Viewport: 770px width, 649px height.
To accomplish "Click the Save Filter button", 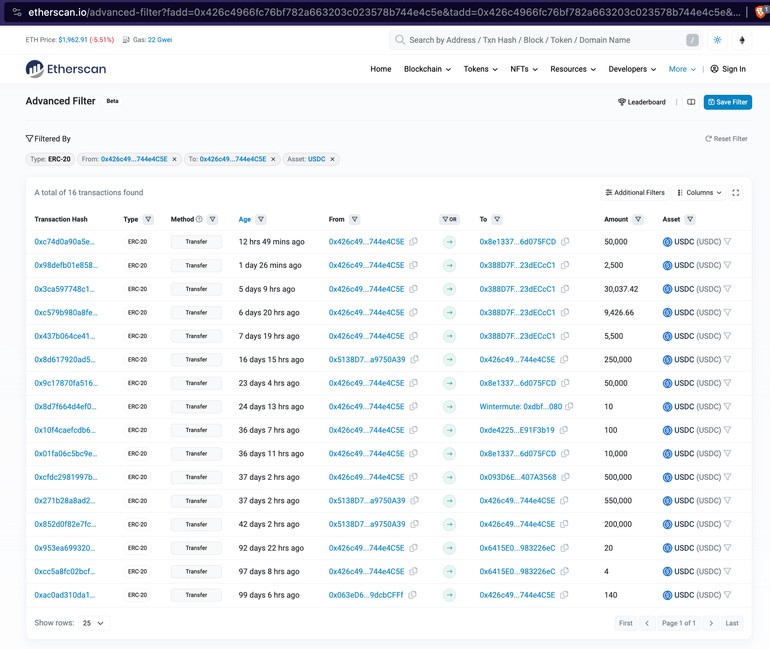I will point(728,102).
